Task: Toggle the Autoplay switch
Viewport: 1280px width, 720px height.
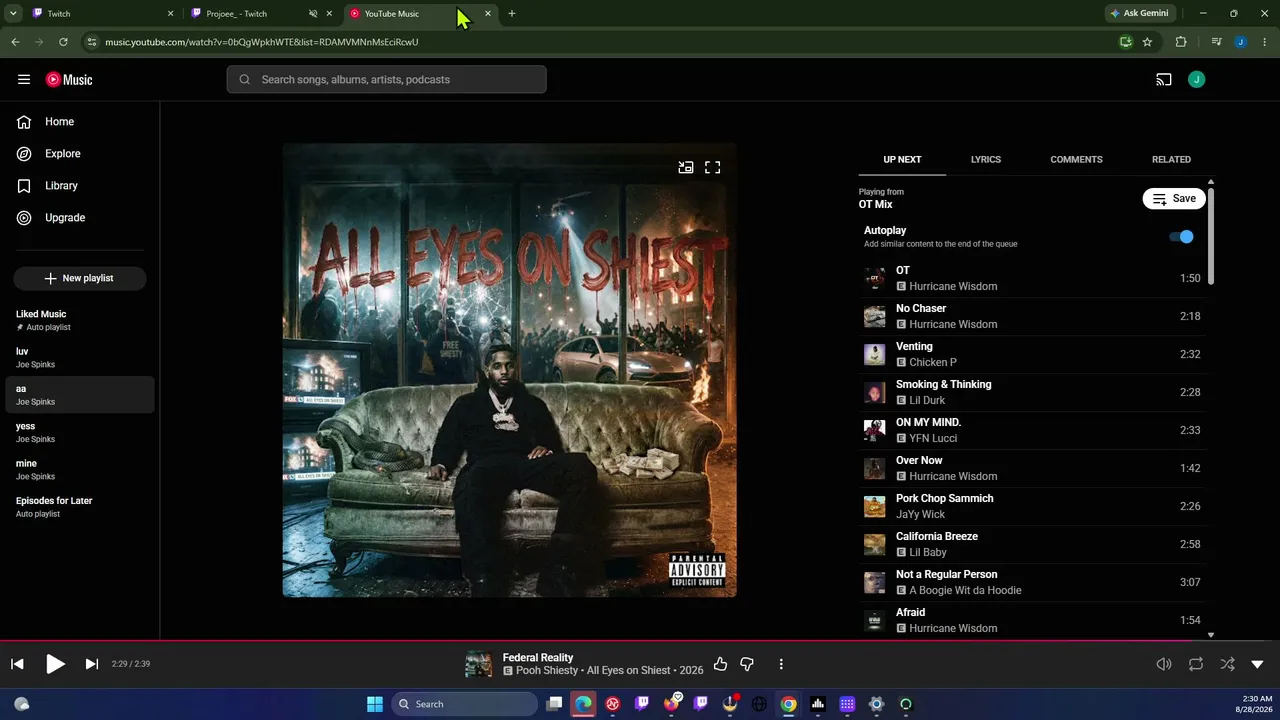Action: (1181, 237)
